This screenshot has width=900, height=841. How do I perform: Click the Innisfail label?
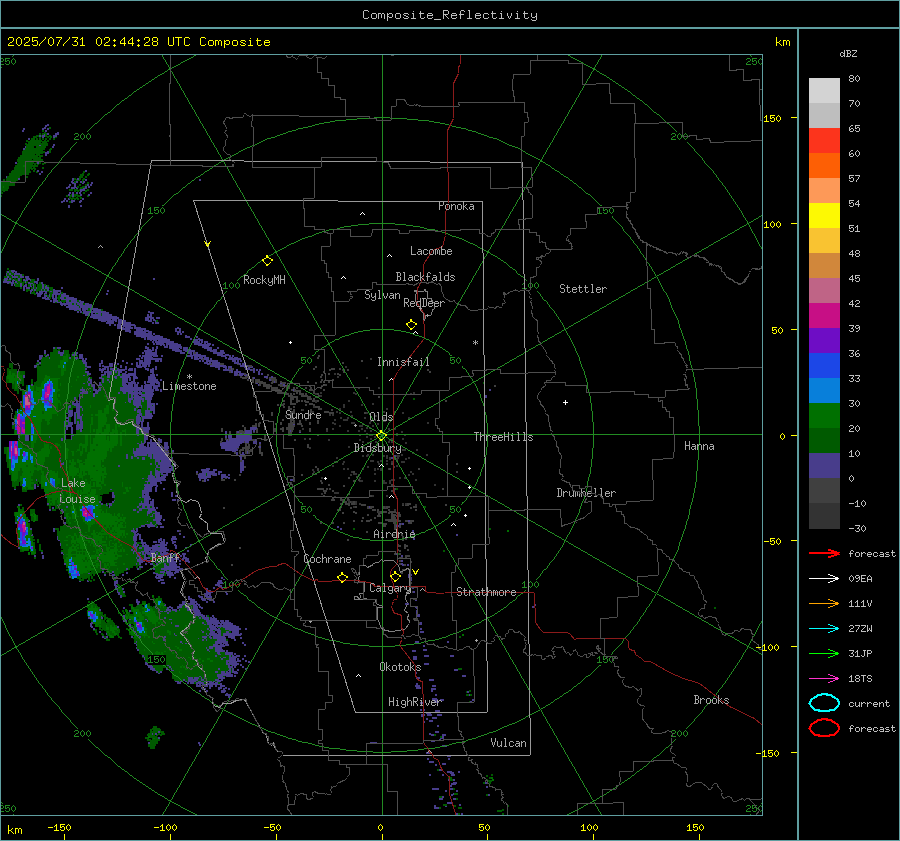403,362
